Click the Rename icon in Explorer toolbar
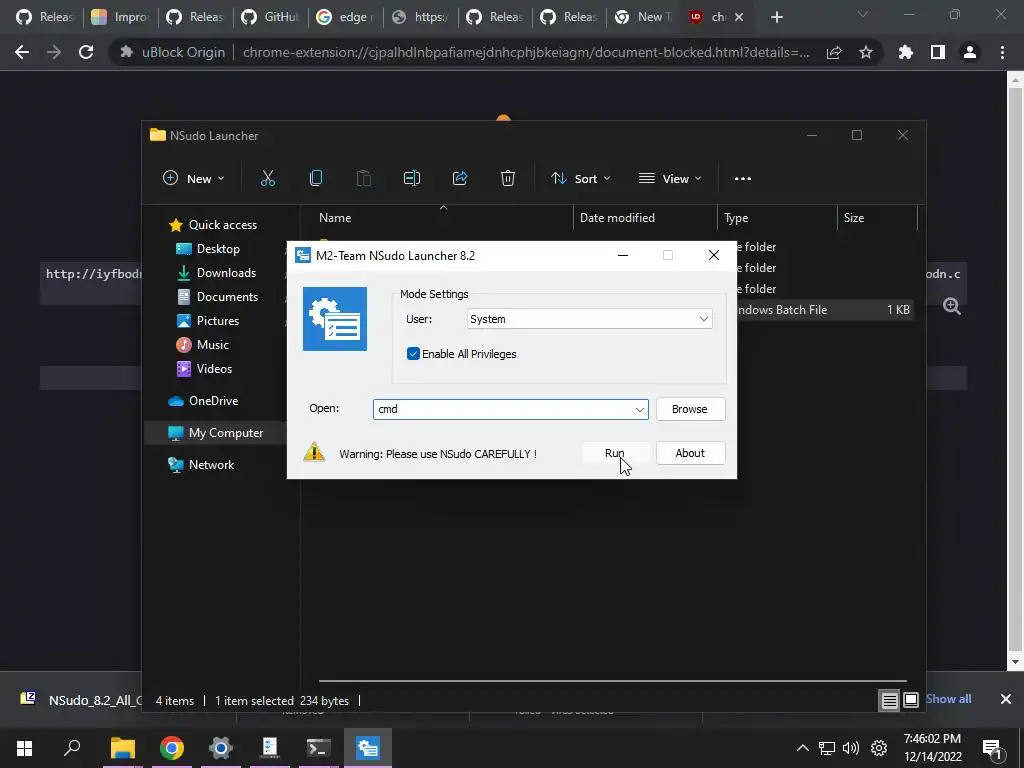This screenshot has width=1024, height=768. pyautogui.click(x=412, y=178)
